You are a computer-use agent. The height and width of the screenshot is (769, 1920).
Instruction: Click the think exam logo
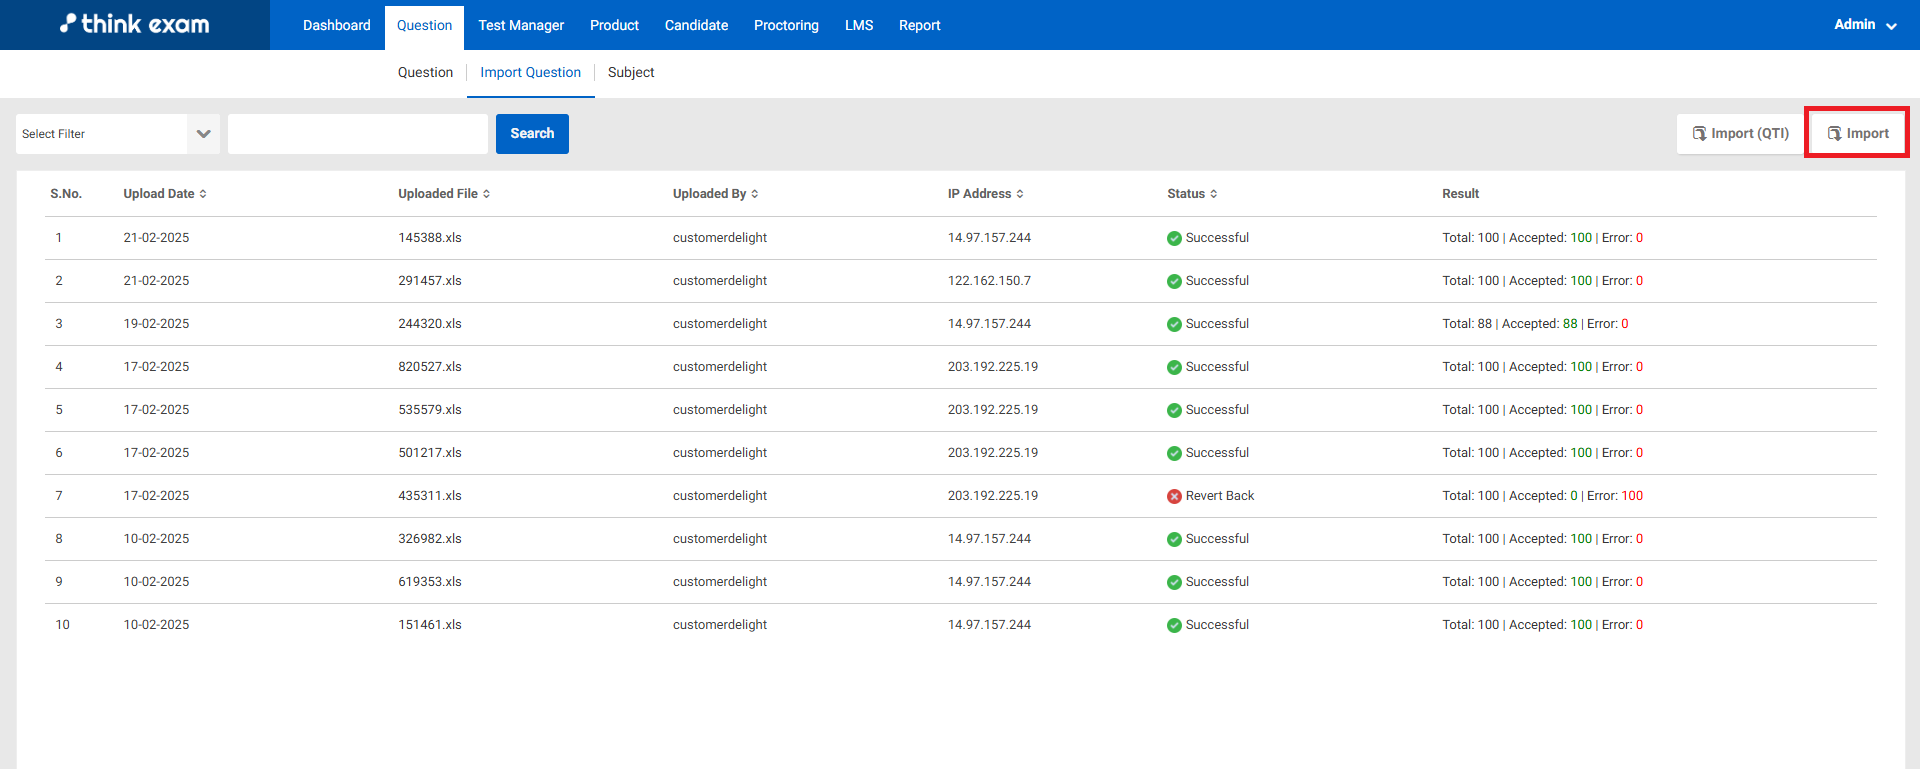[x=135, y=24]
